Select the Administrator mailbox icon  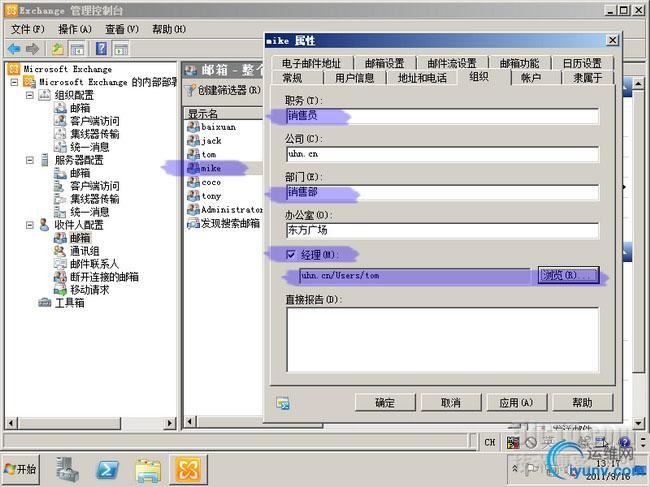[x=193, y=209]
